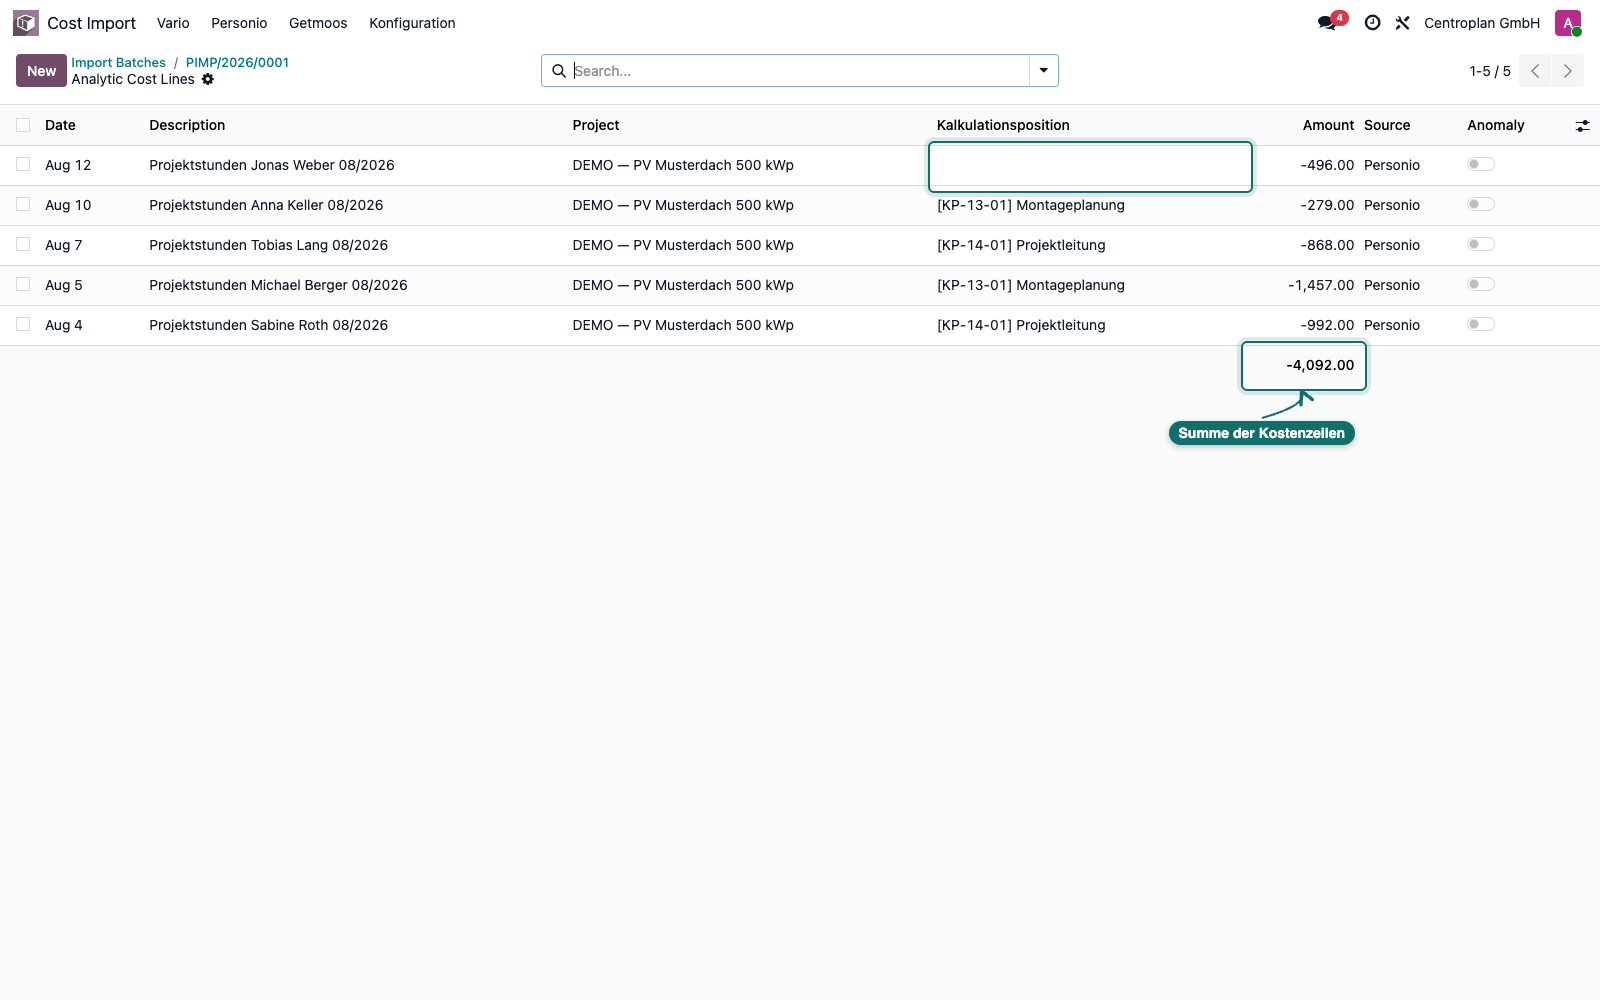
Task: Open the Cost Import app home icon
Action: click(26, 23)
